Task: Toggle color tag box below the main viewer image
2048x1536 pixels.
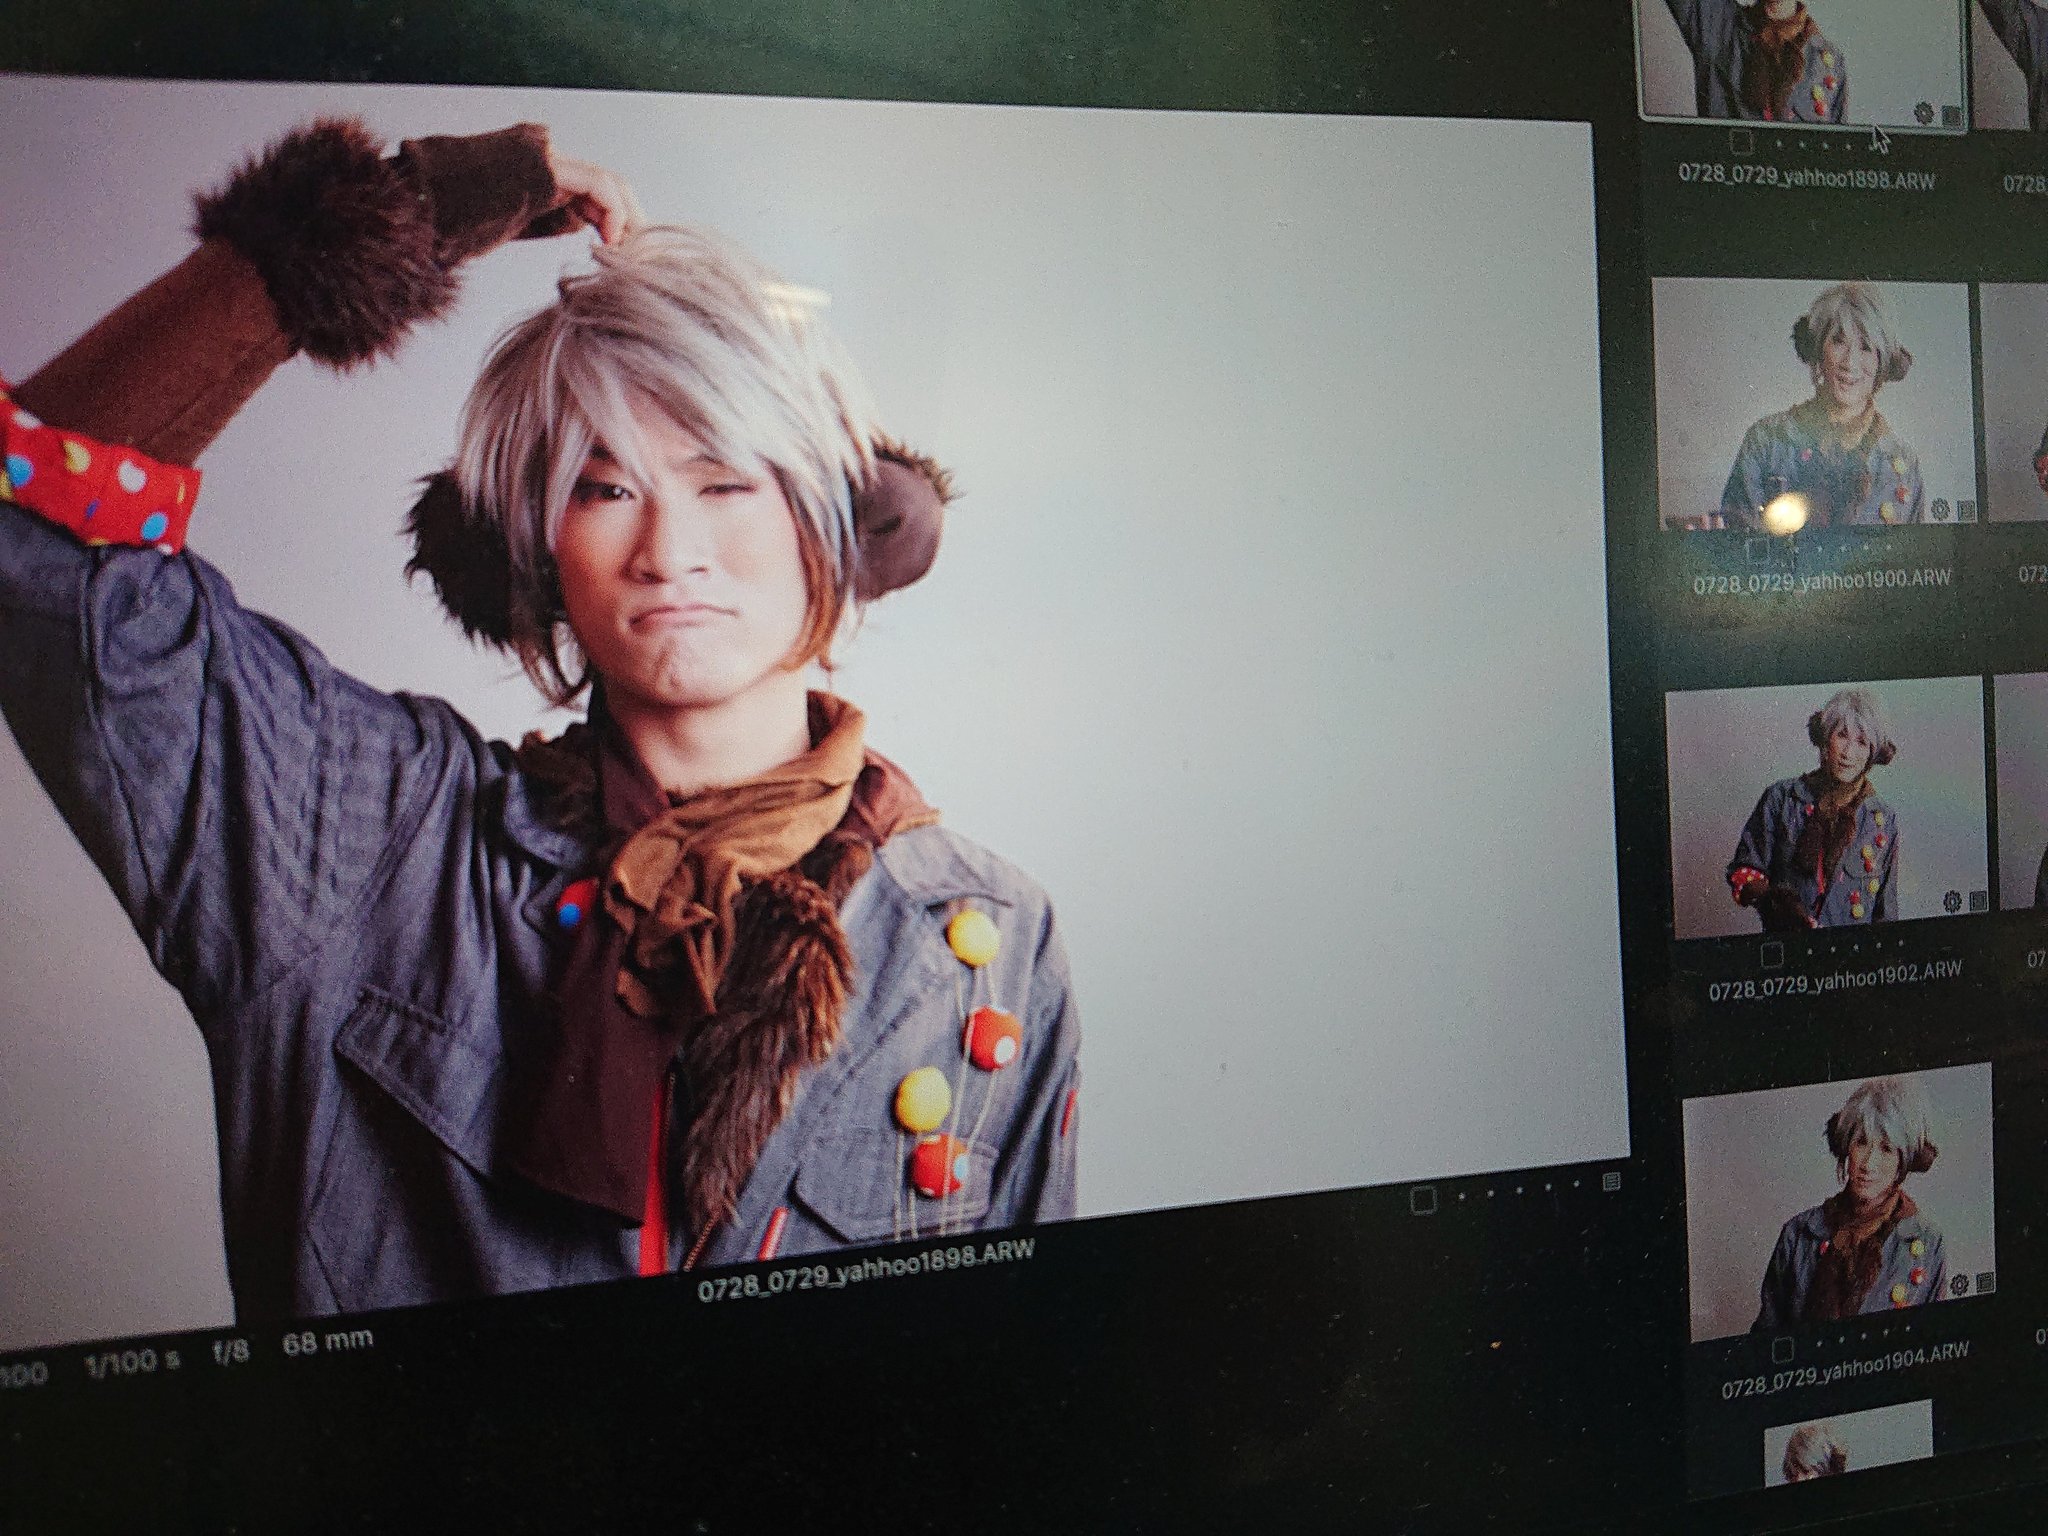Action: click(x=1424, y=1200)
